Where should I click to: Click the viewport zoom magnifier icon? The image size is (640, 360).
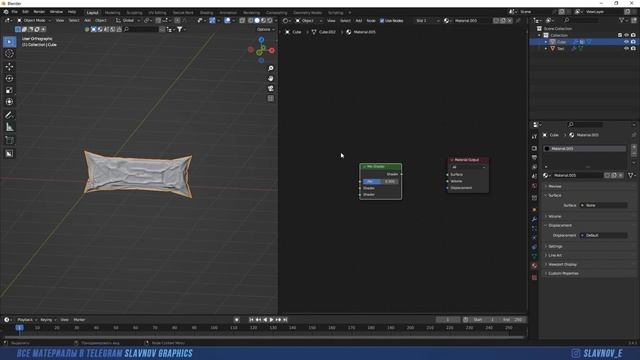[x=271, y=68]
